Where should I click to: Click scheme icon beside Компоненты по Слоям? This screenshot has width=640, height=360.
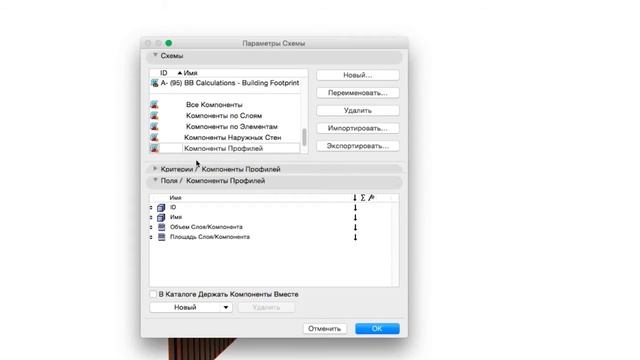pyautogui.click(x=154, y=116)
